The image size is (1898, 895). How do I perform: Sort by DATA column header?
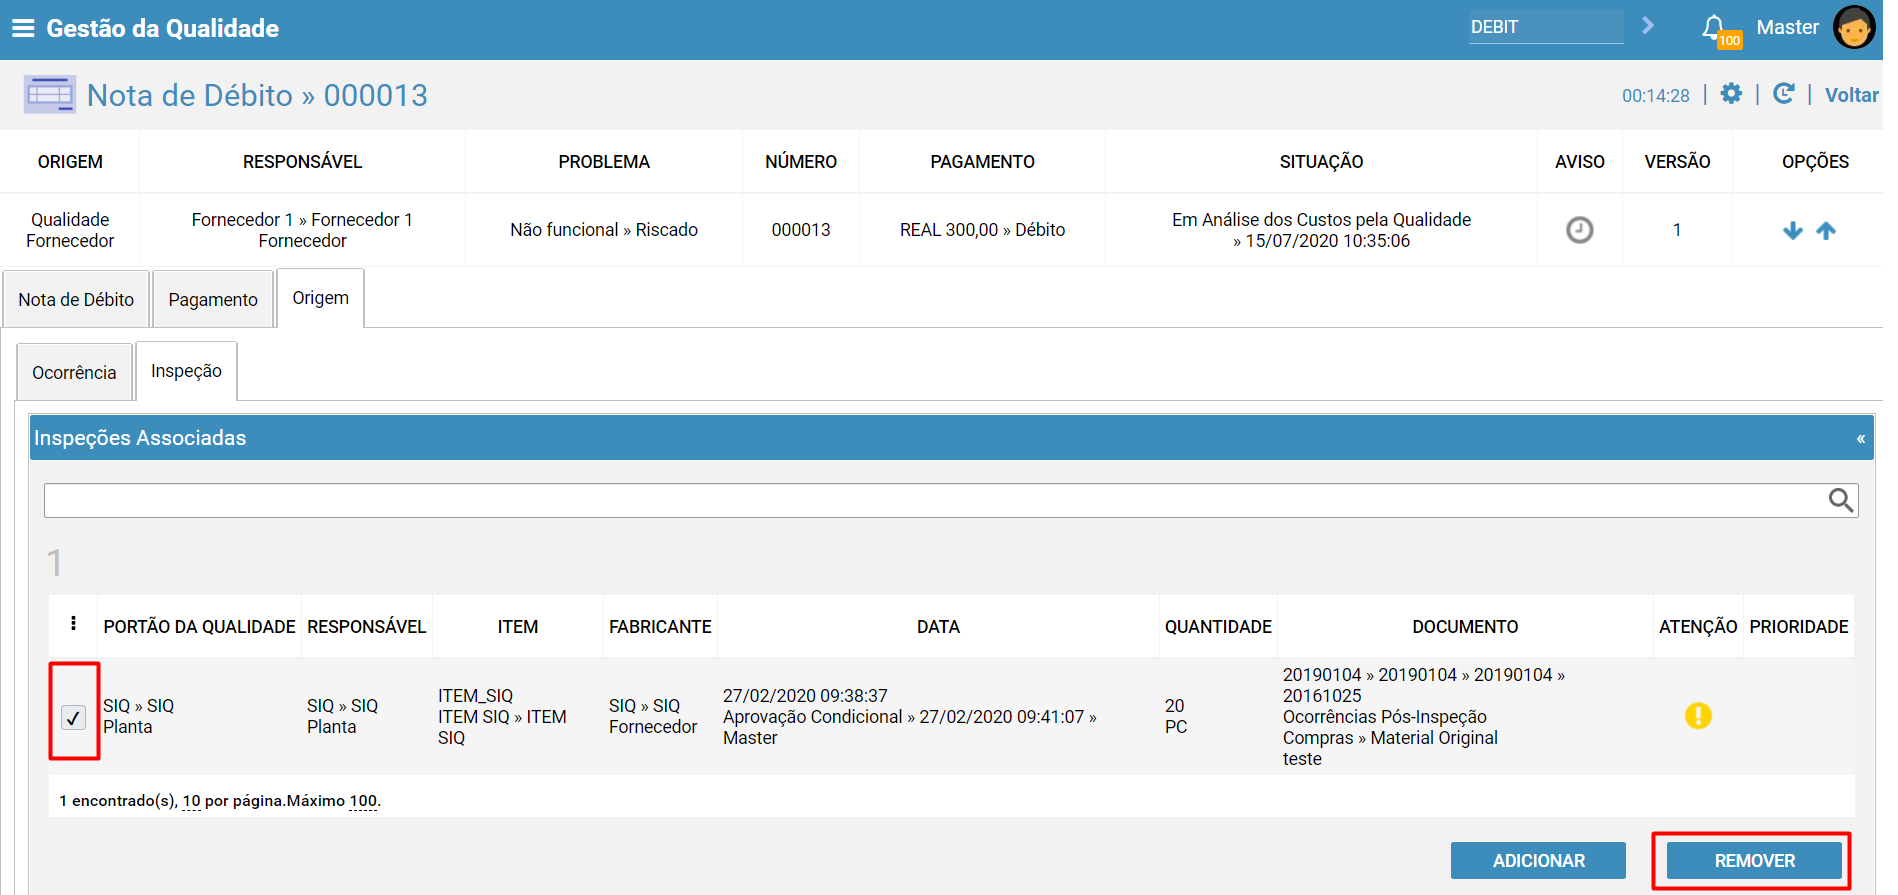(938, 627)
